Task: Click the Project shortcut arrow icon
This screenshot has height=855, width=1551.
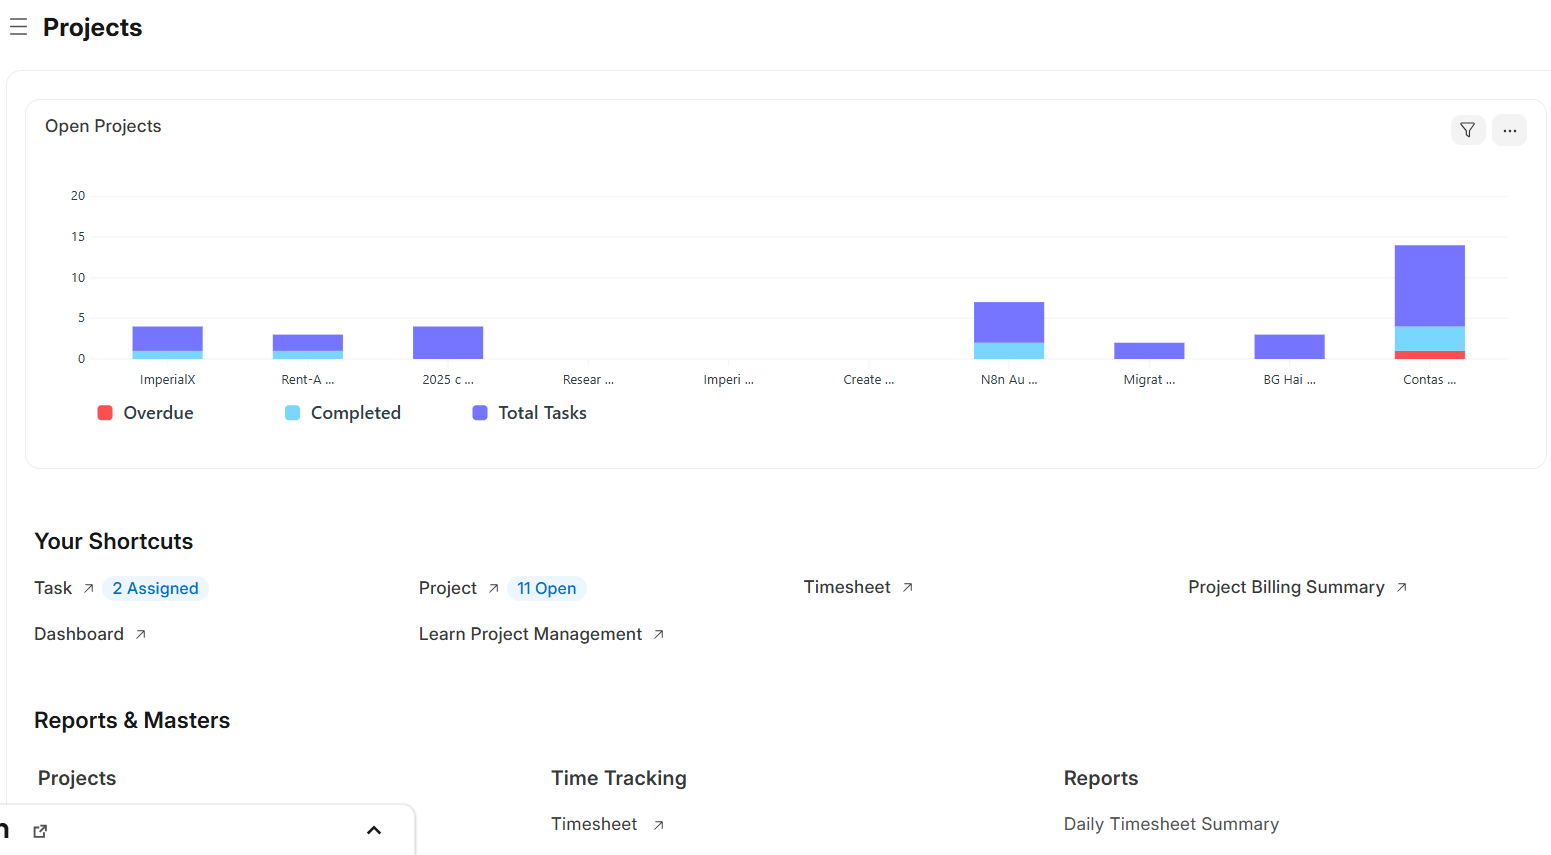Action: [493, 588]
